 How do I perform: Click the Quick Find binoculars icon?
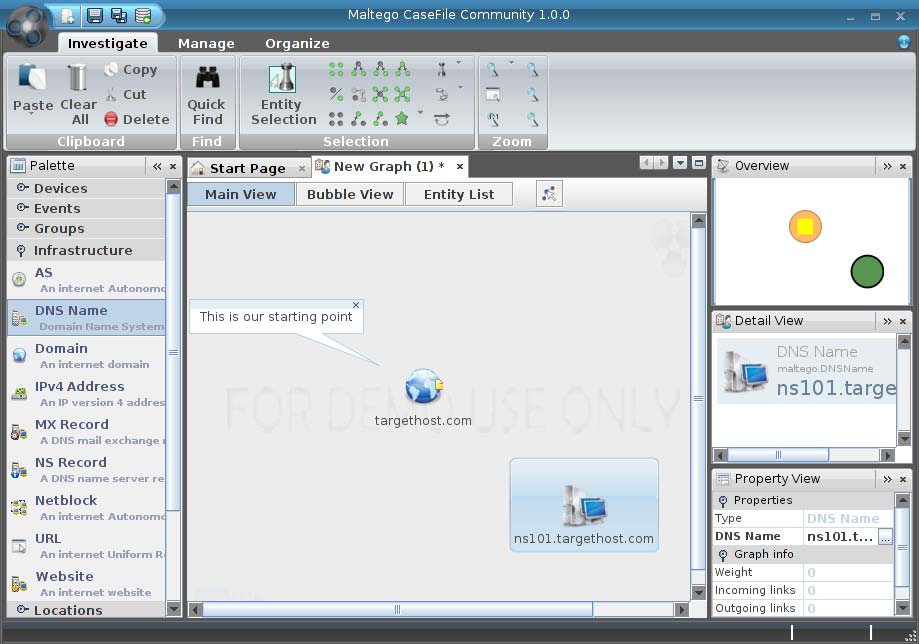[207, 78]
